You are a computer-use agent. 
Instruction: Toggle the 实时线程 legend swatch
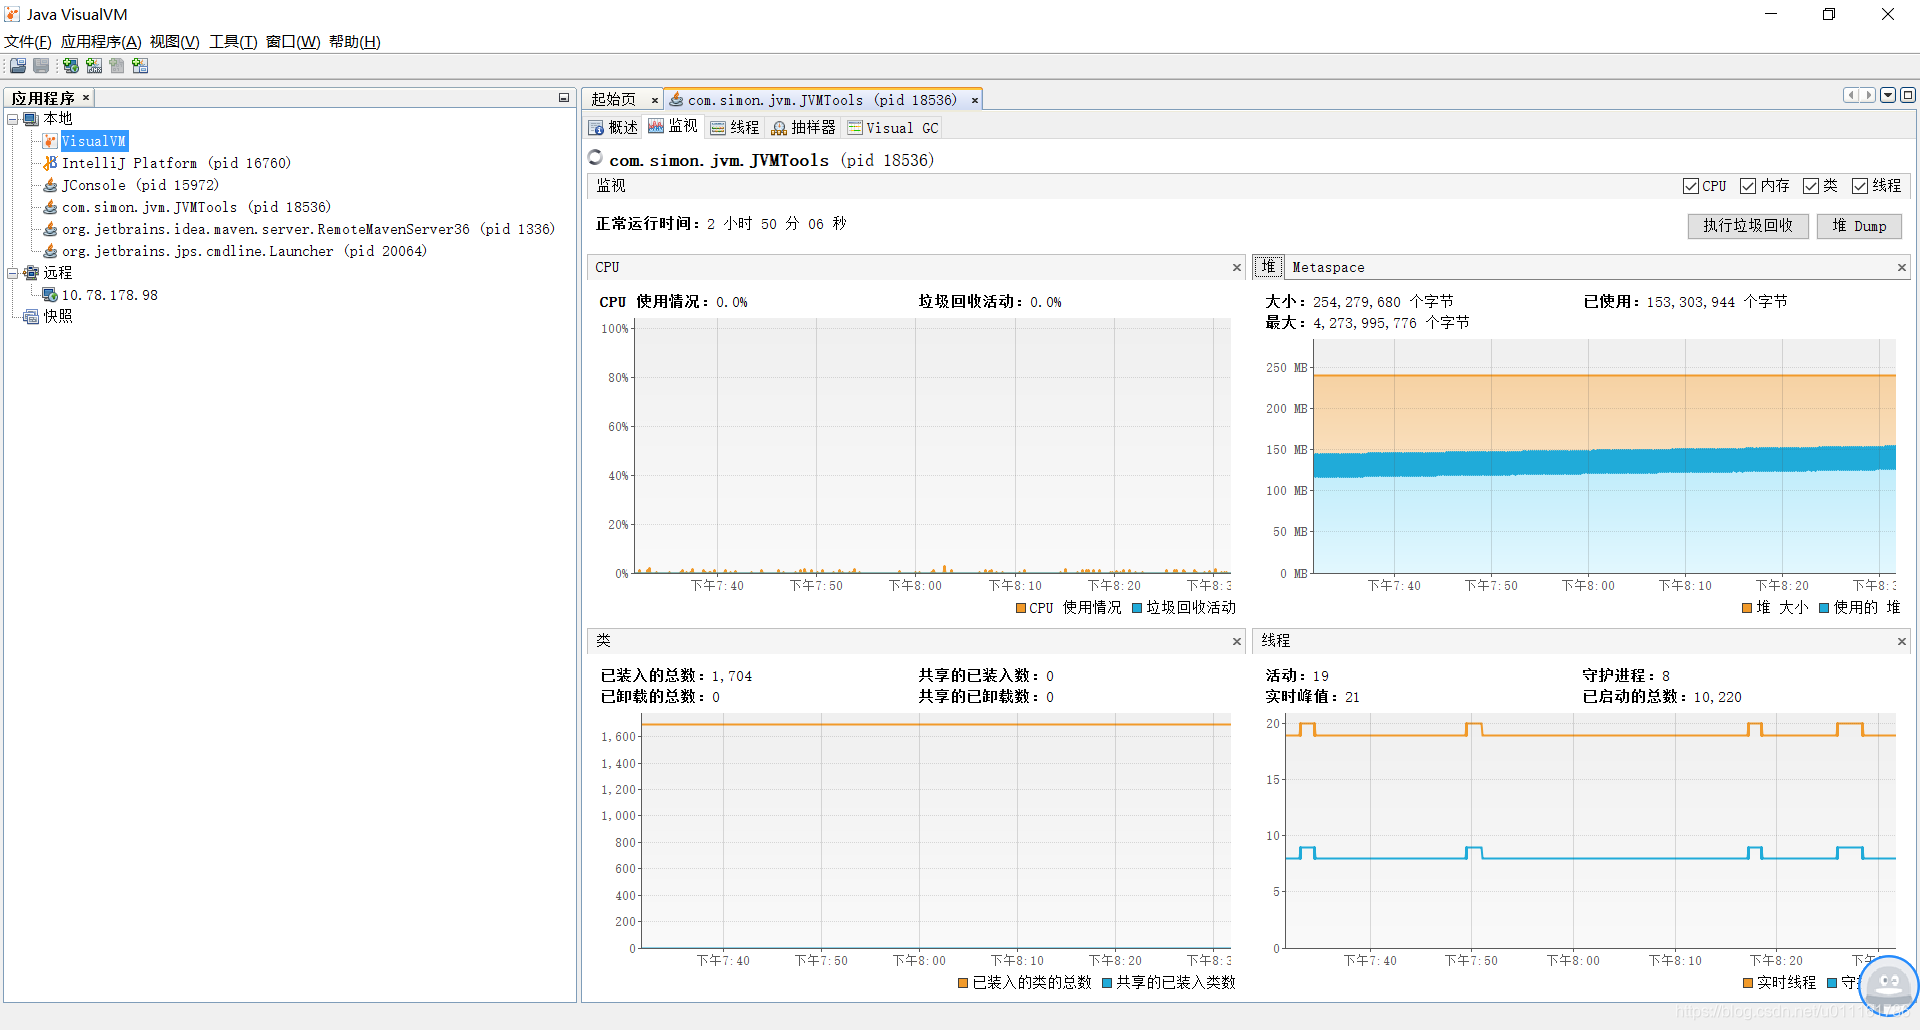tap(1748, 983)
